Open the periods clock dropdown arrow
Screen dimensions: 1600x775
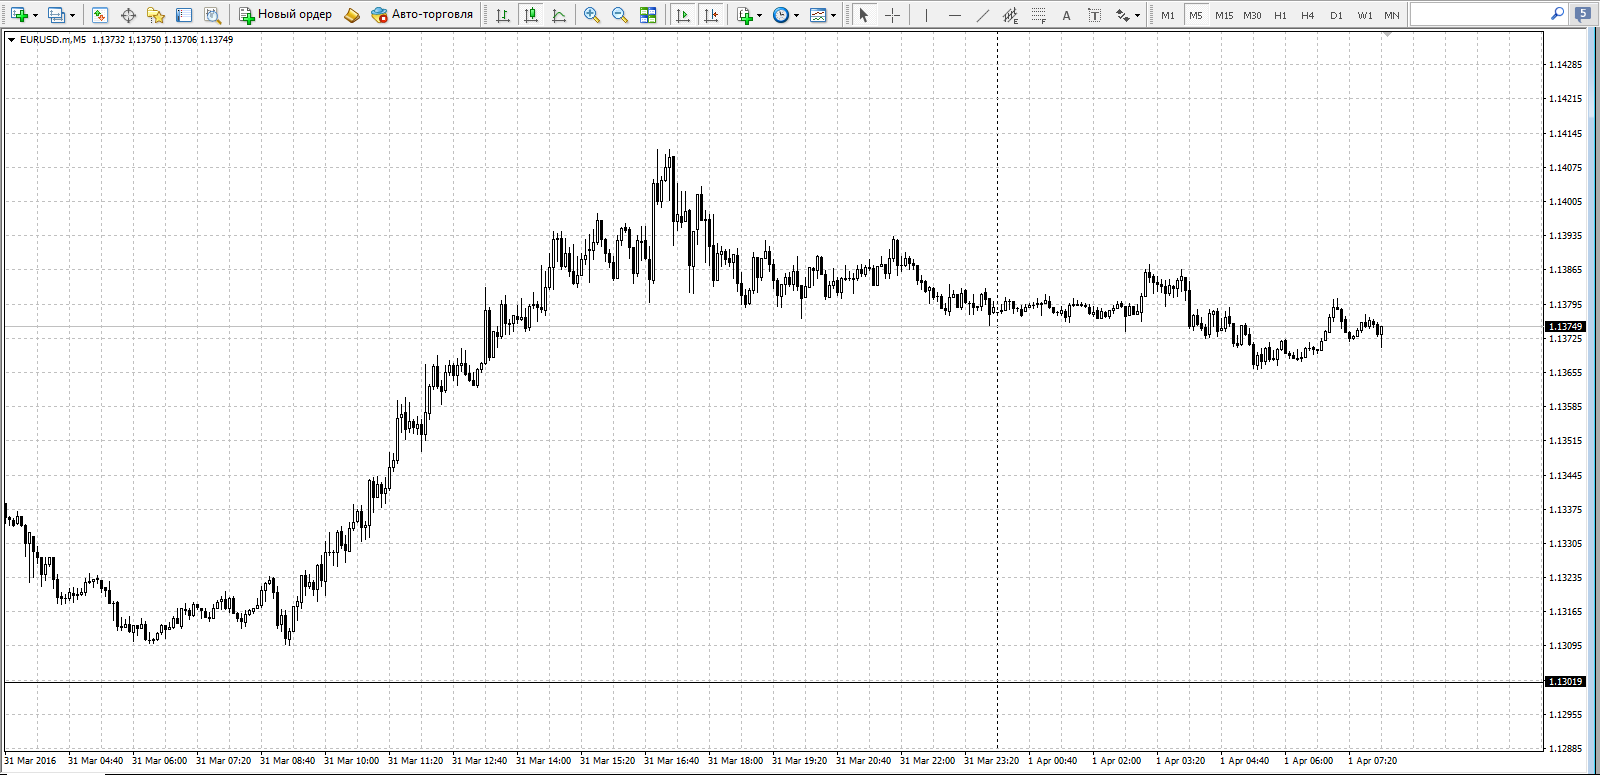point(796,15)
